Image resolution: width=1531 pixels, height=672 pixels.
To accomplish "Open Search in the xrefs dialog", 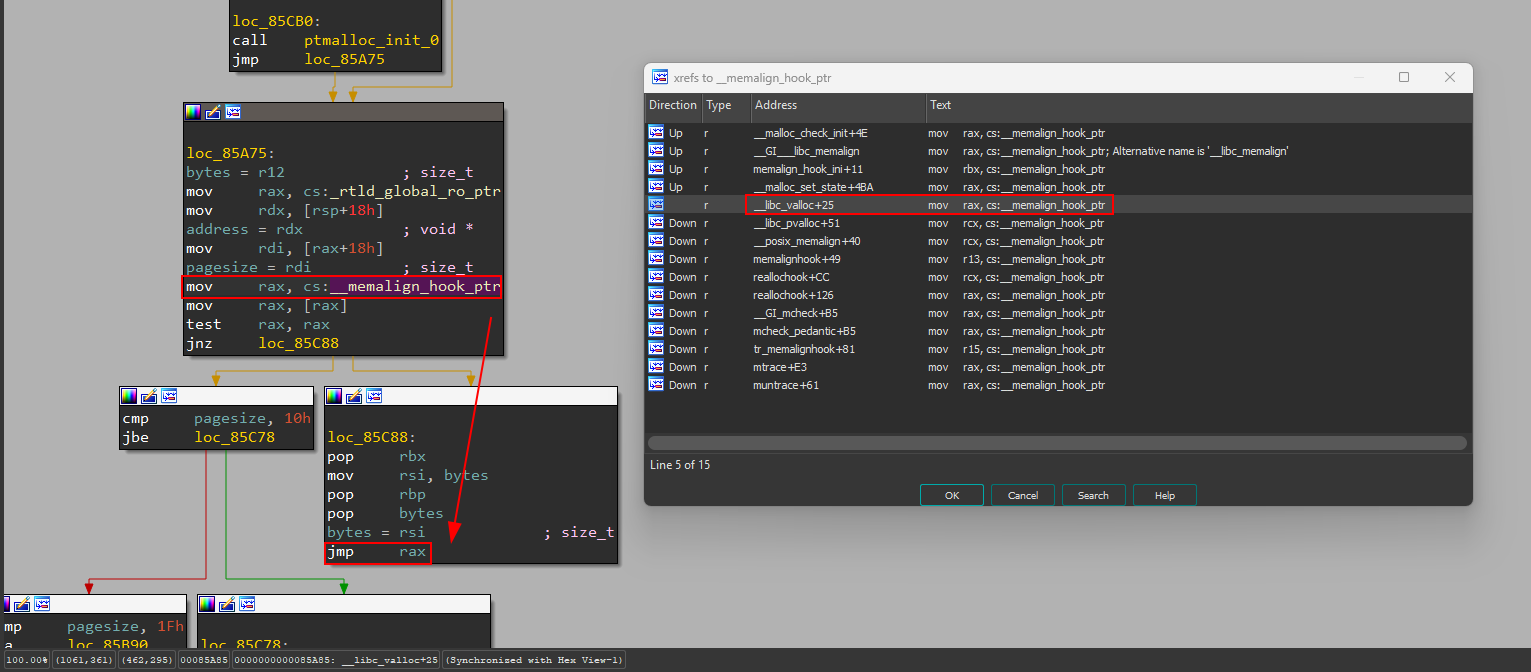I will tap(1092, 495).
